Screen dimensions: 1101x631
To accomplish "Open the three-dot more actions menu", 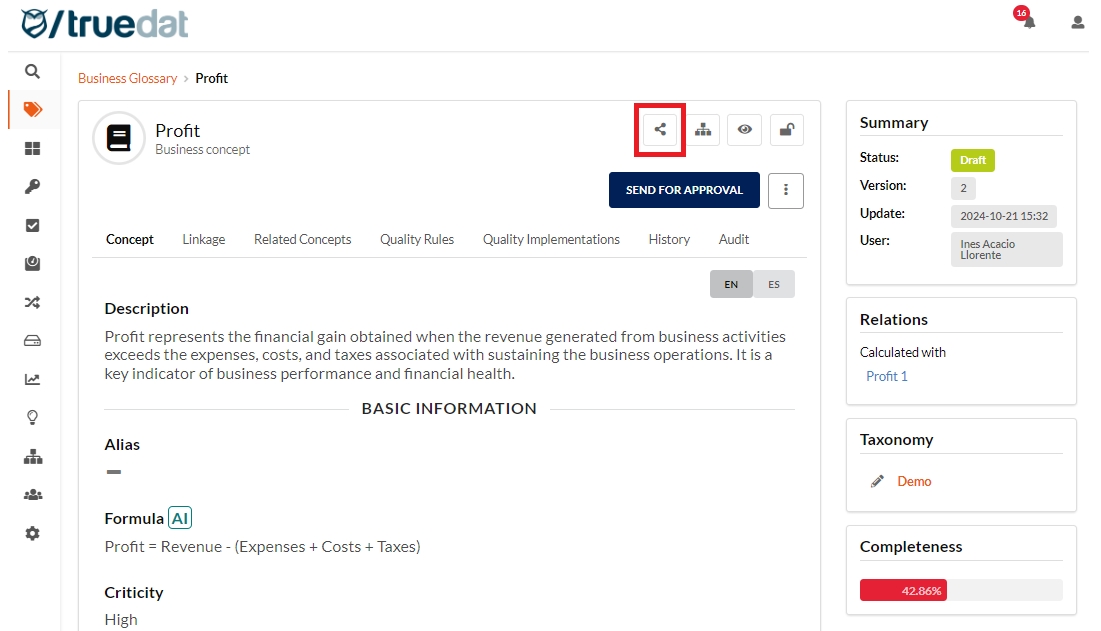I will 786,190.
